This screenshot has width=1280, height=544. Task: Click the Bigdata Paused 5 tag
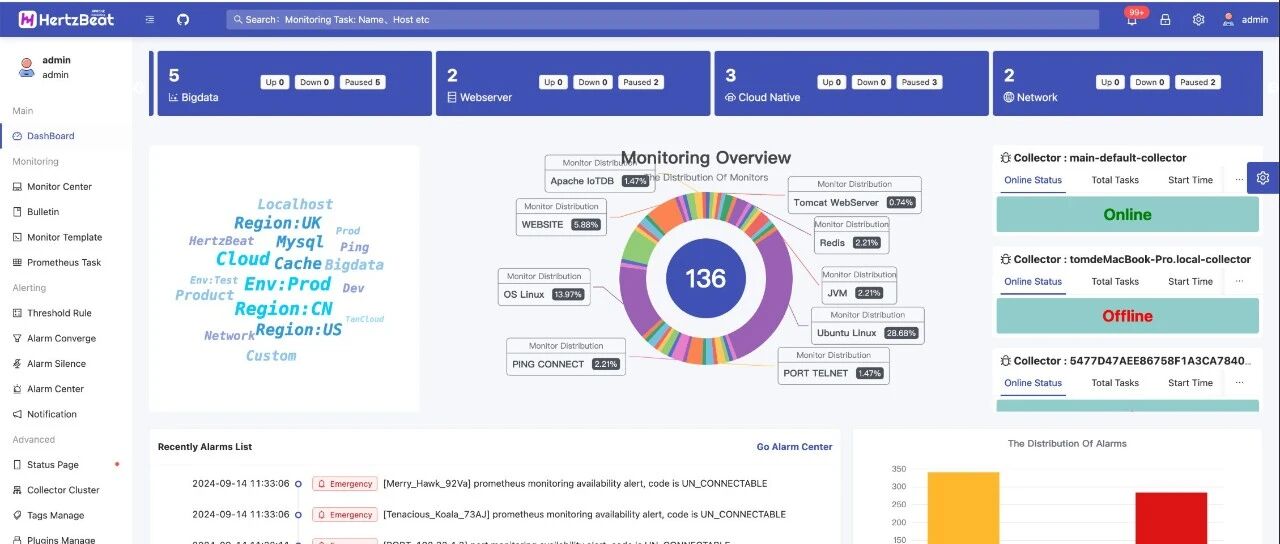click(x=362, y=82)
